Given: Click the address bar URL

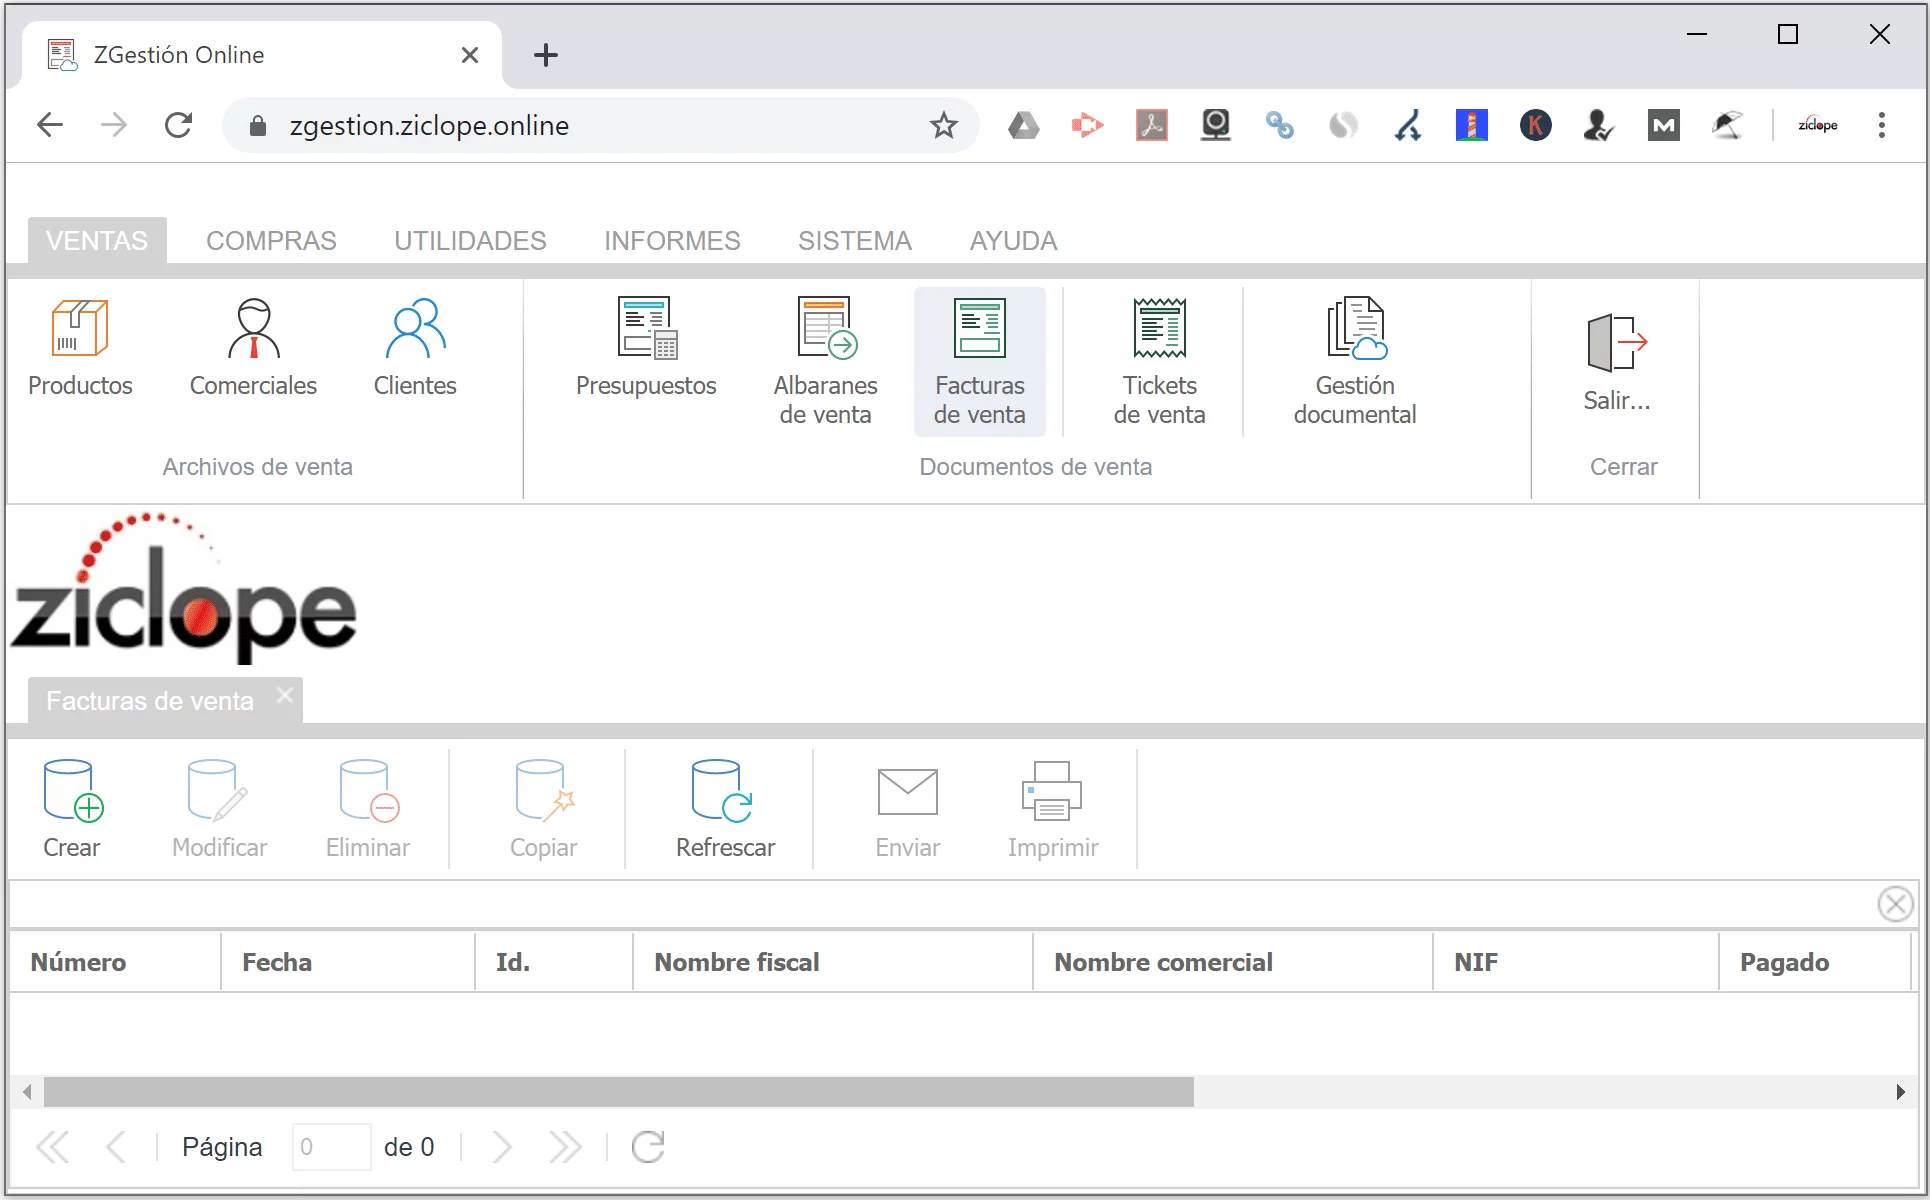Looking at the screenshot, I should [429, 126].
